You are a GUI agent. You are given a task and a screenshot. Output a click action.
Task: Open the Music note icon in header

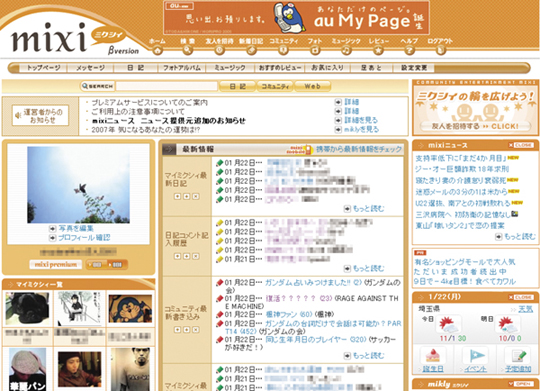[346, 50]
